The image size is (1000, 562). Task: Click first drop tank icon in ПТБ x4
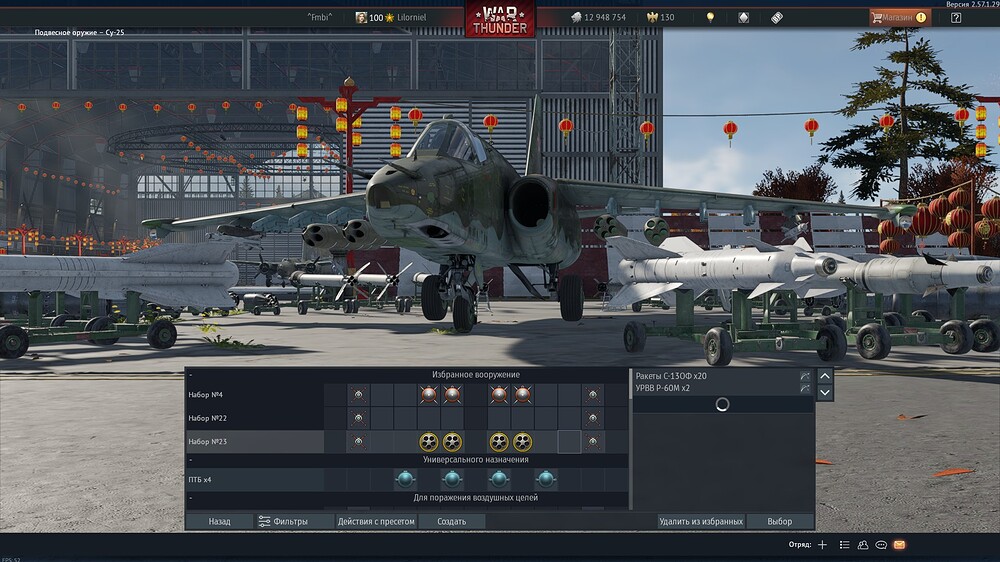(405, 479)
